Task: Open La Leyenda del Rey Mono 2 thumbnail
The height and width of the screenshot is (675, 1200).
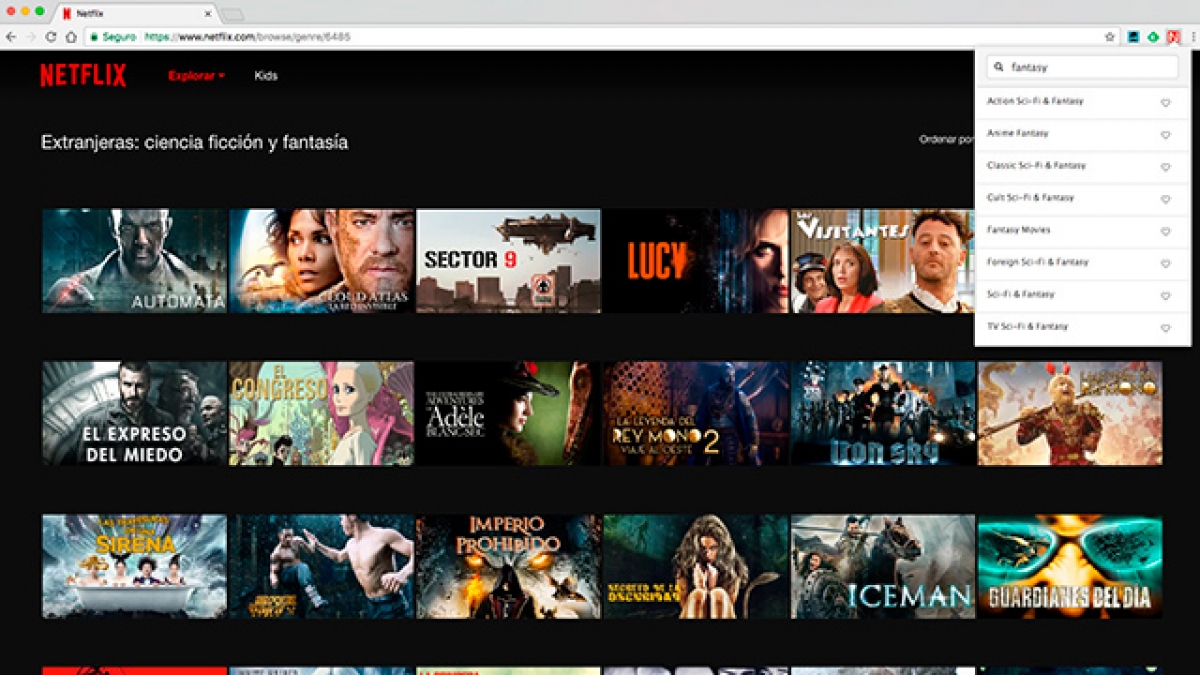Action: [x=696, y=414]
